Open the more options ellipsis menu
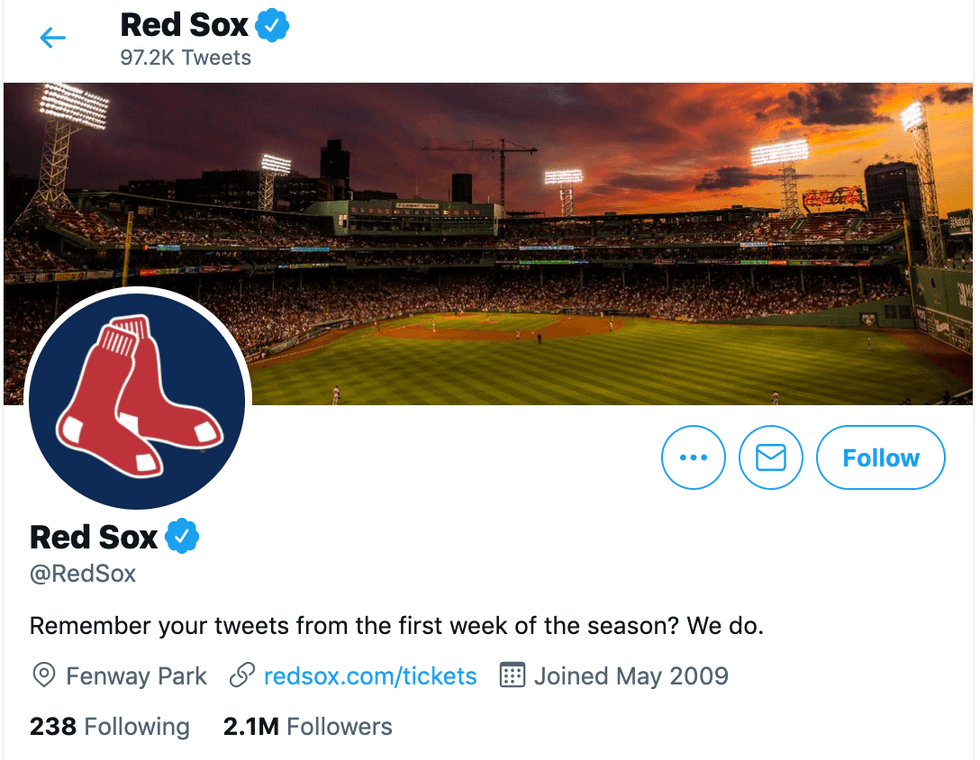This screenshot has height=760, width=980. (x=693, y=457)
